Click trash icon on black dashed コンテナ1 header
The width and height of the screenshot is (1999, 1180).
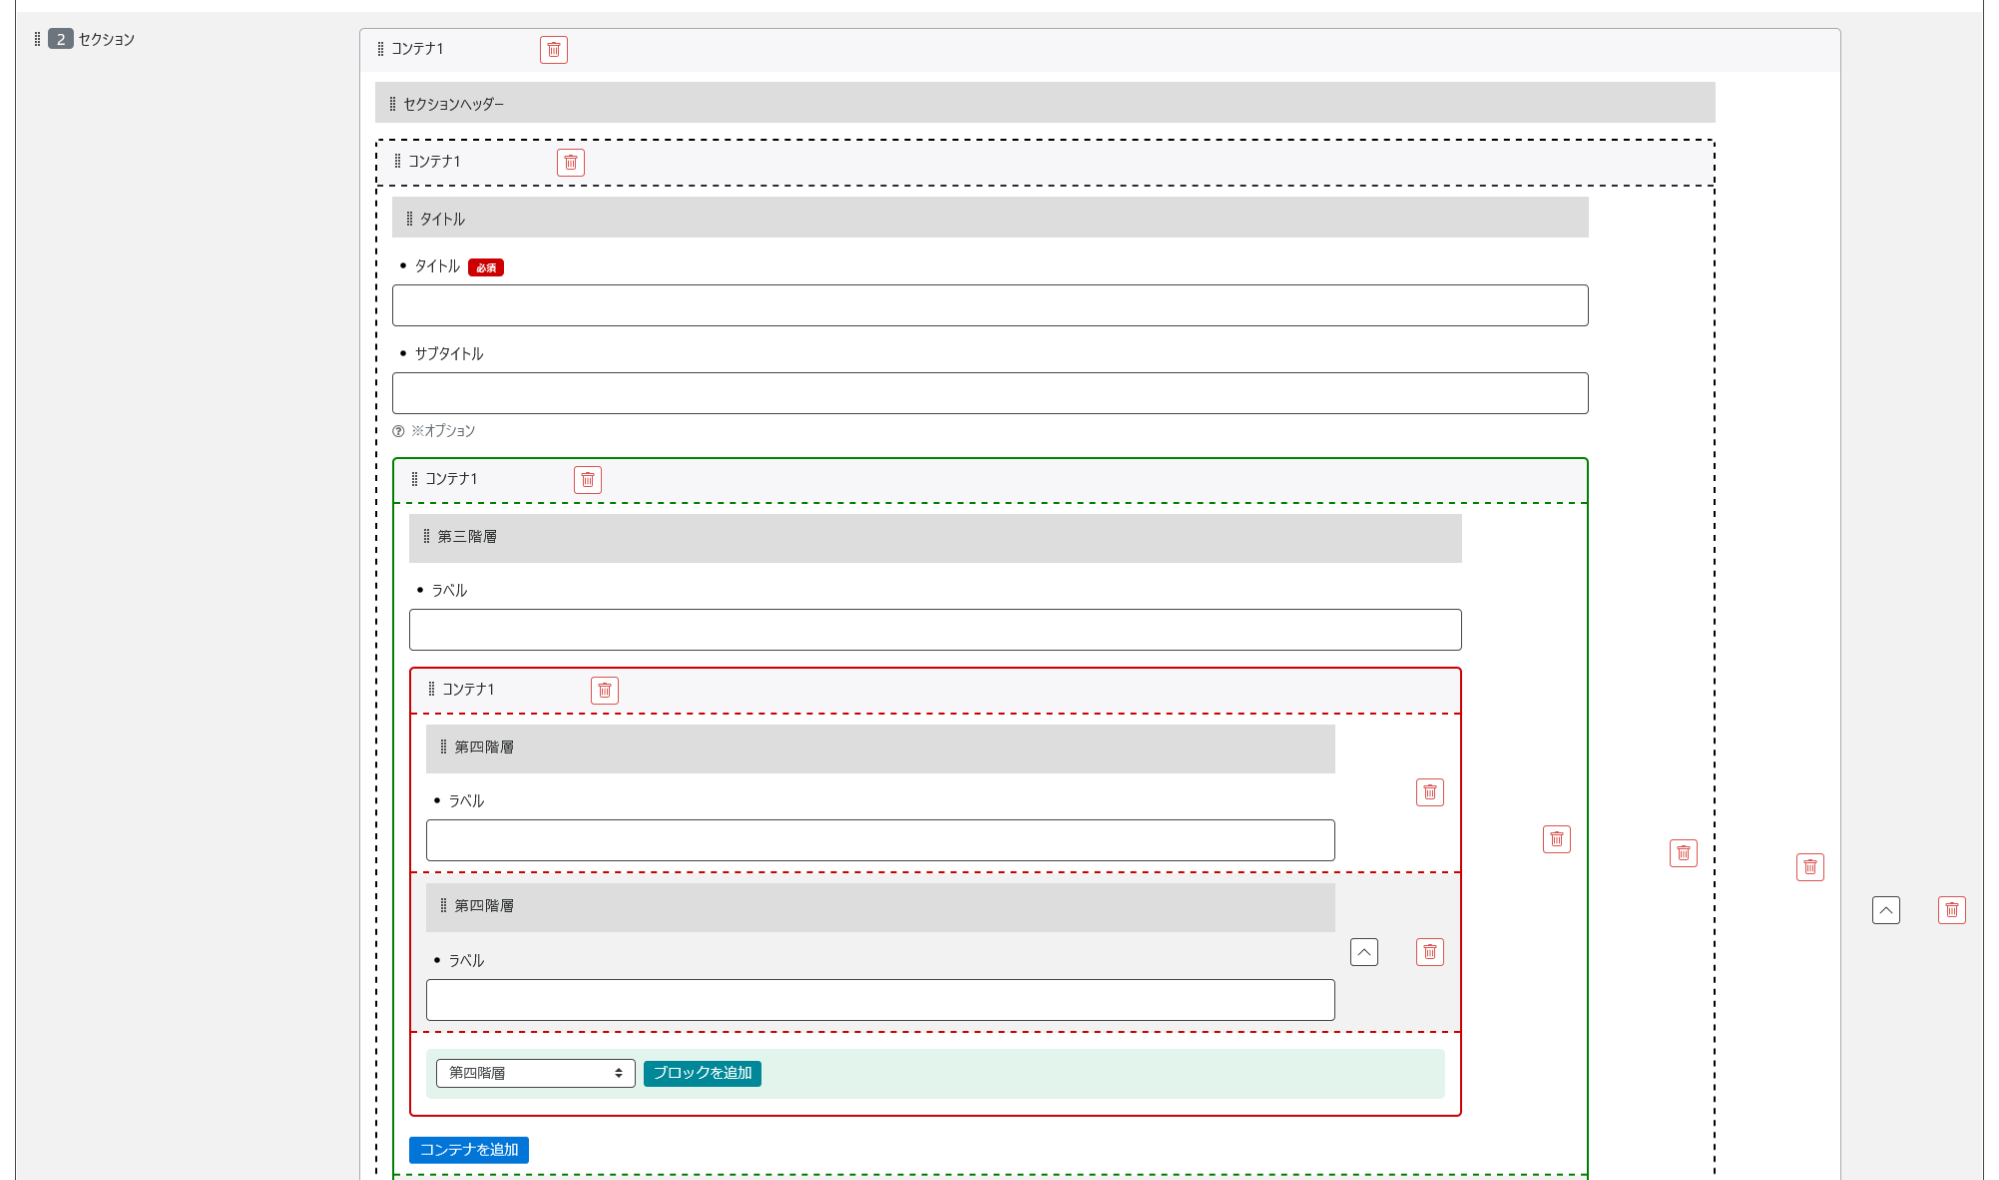tap(570, 163)
